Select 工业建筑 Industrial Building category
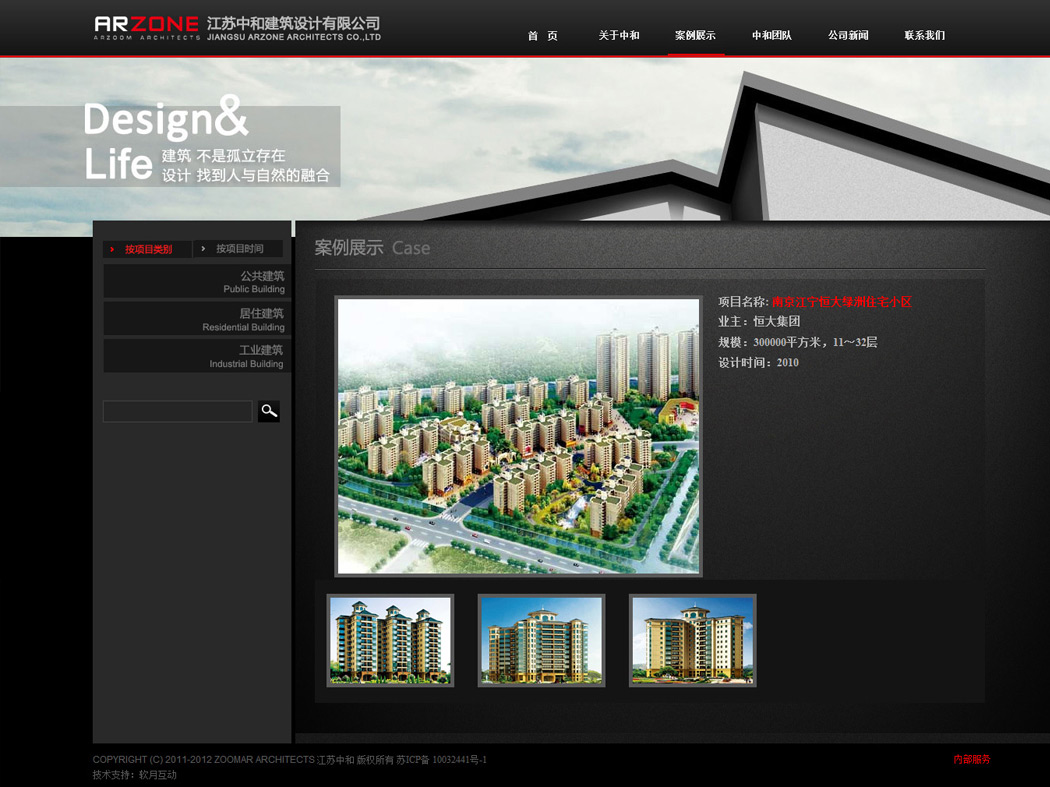1050x787 pixels. [197, 357]
